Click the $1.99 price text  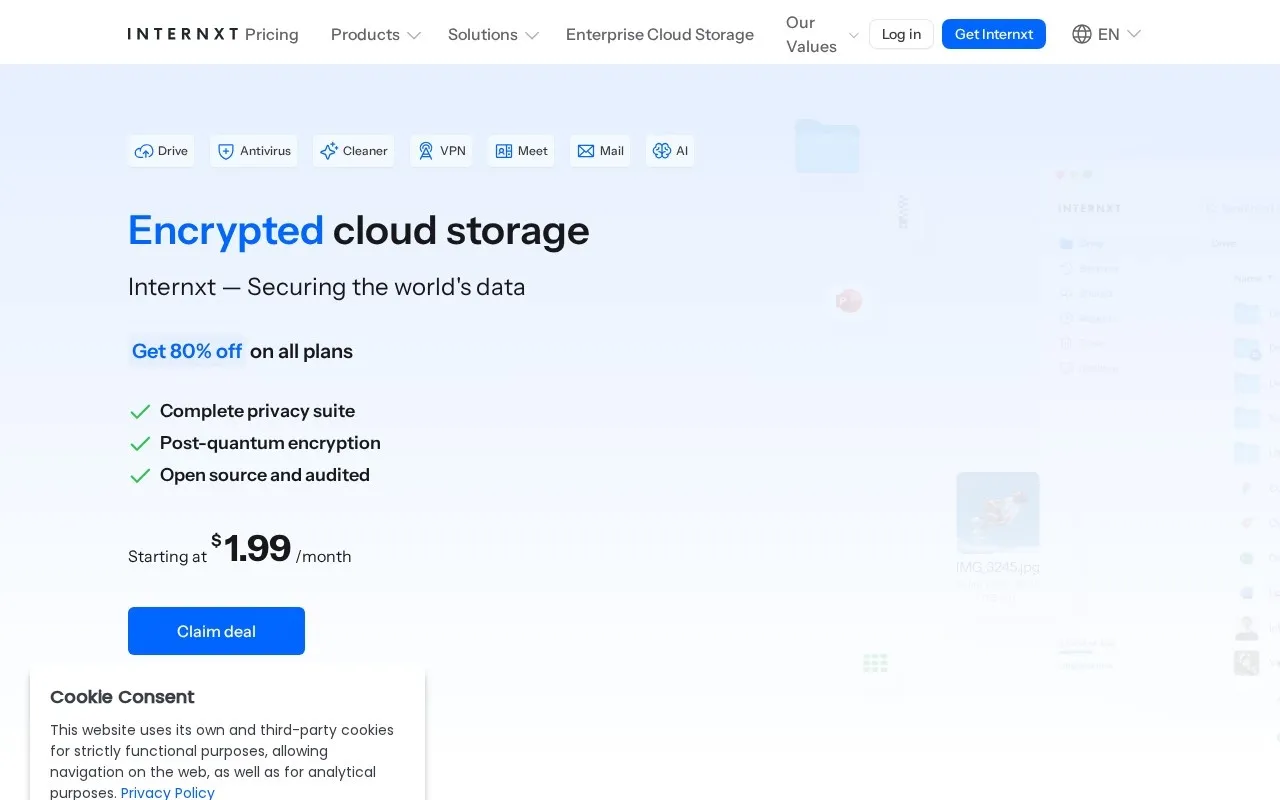pyautogui.click(x=251, y=548)
